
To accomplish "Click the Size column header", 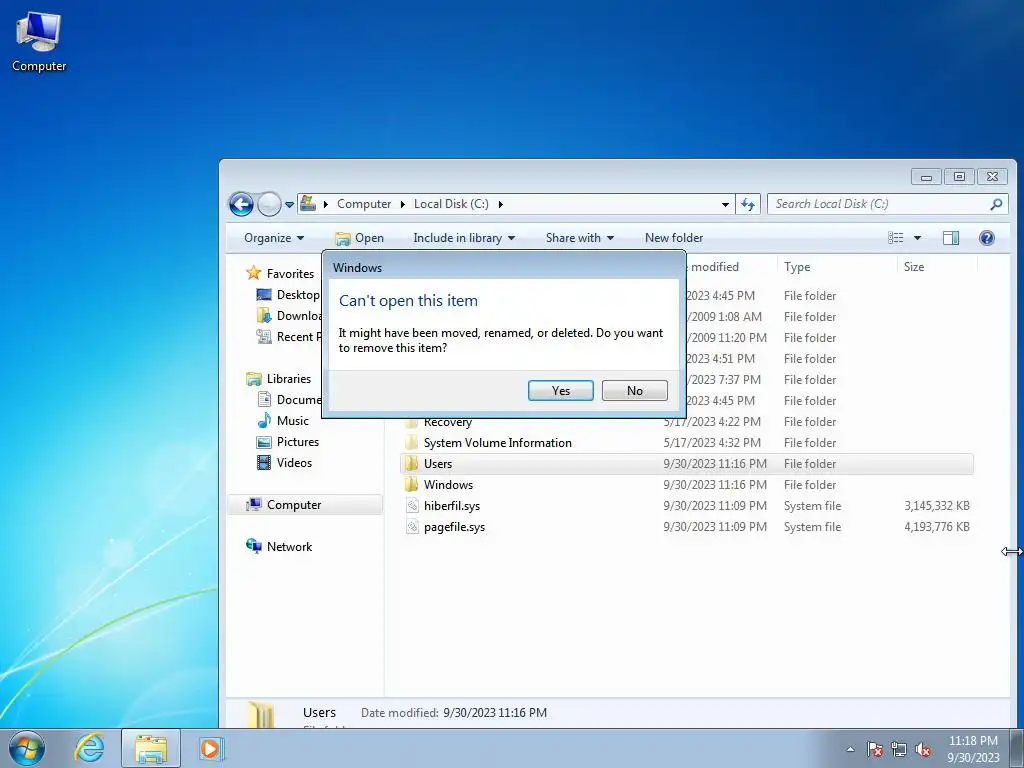I will click(936, 266).
